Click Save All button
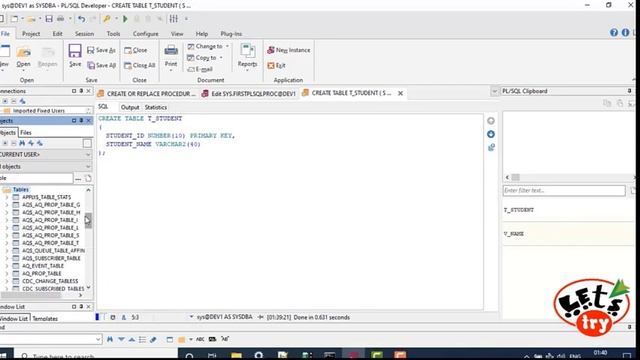This screenshot has height=360, width=640. tap(102, 65)
